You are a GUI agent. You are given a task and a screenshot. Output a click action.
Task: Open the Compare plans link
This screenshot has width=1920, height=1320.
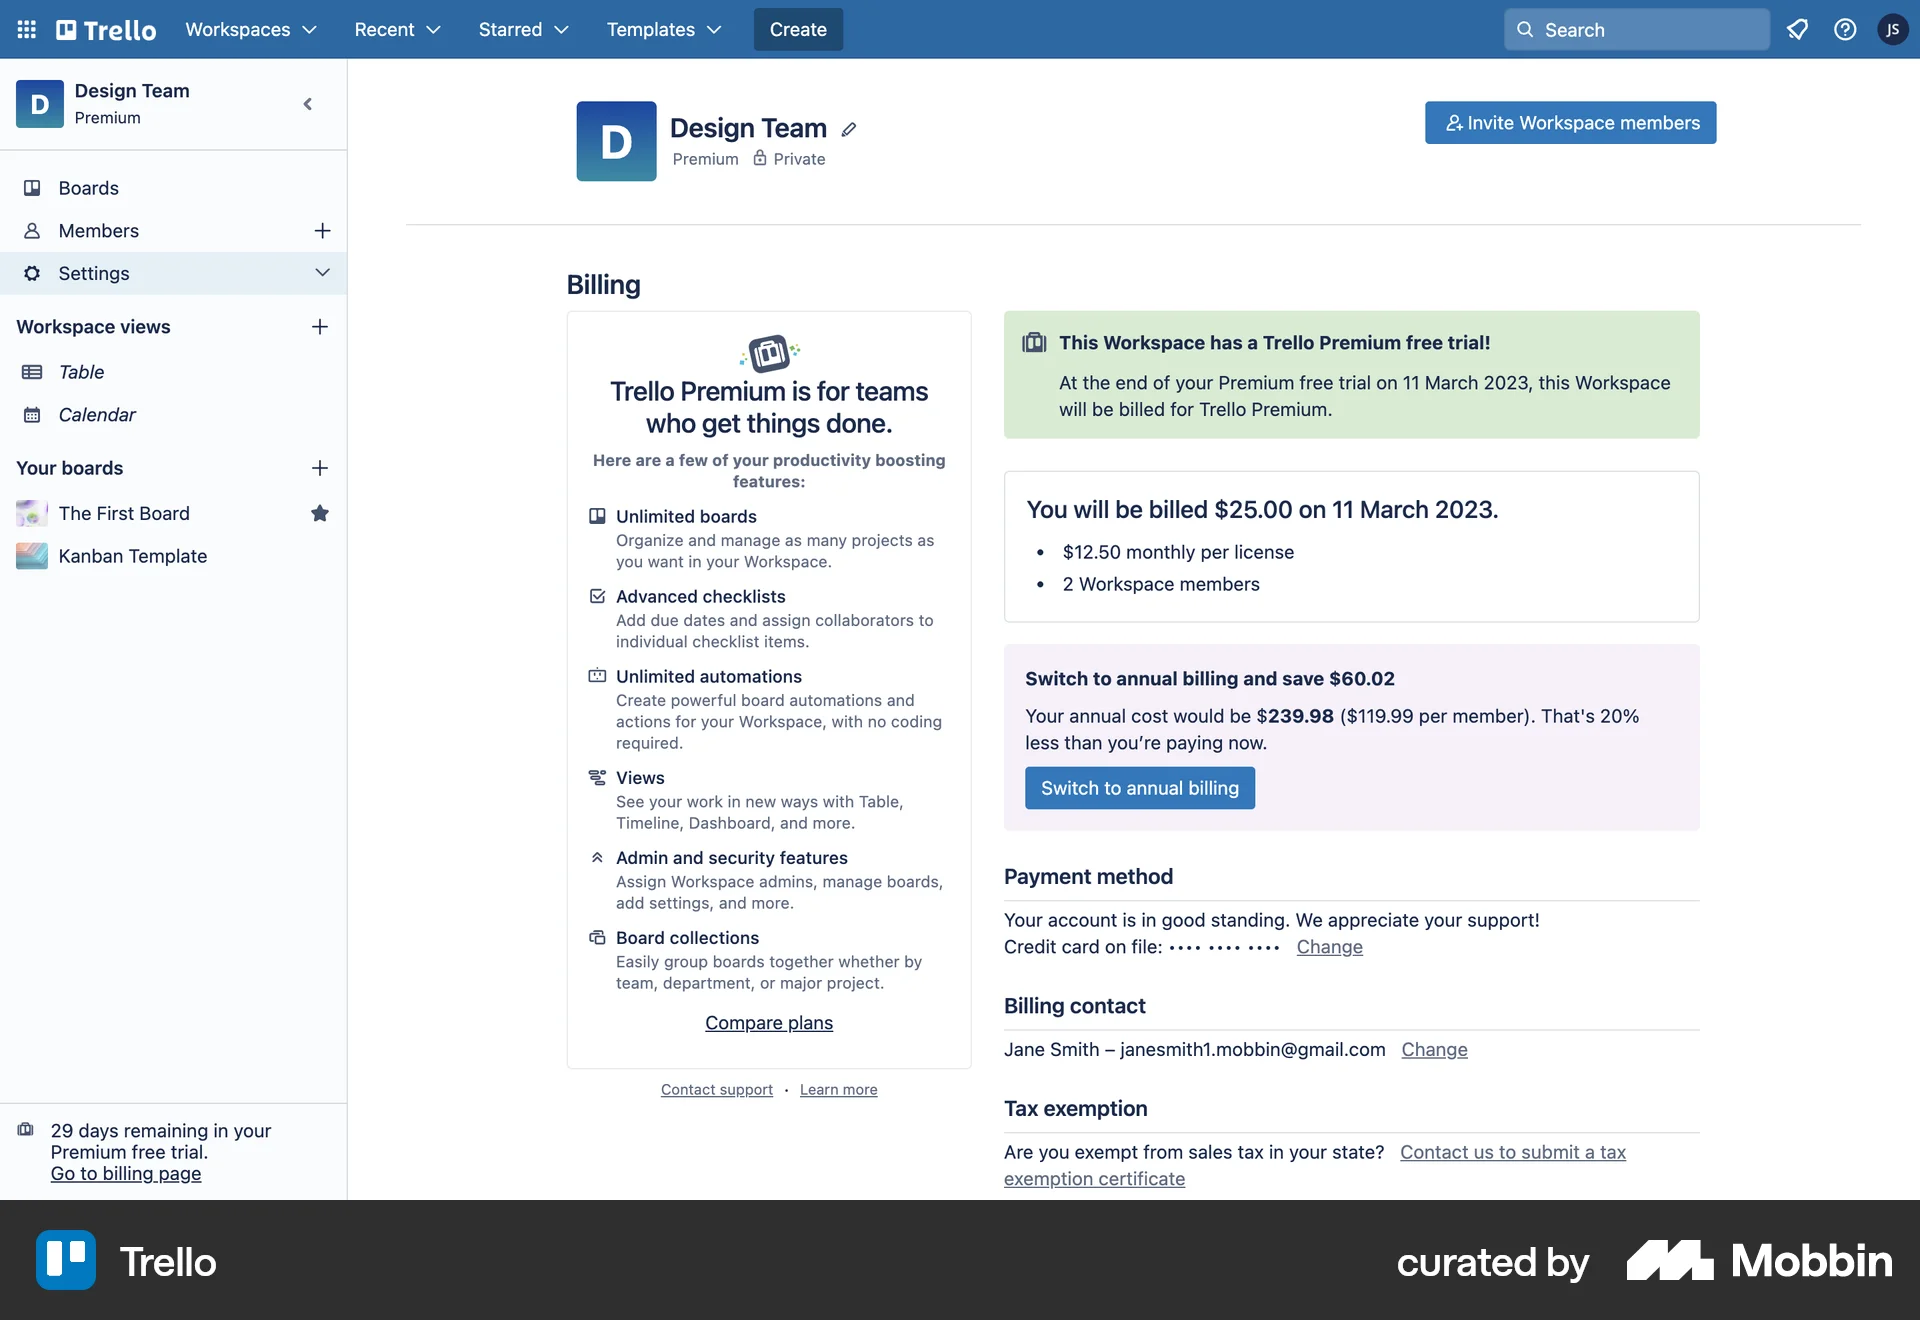tap(768, 1022)
